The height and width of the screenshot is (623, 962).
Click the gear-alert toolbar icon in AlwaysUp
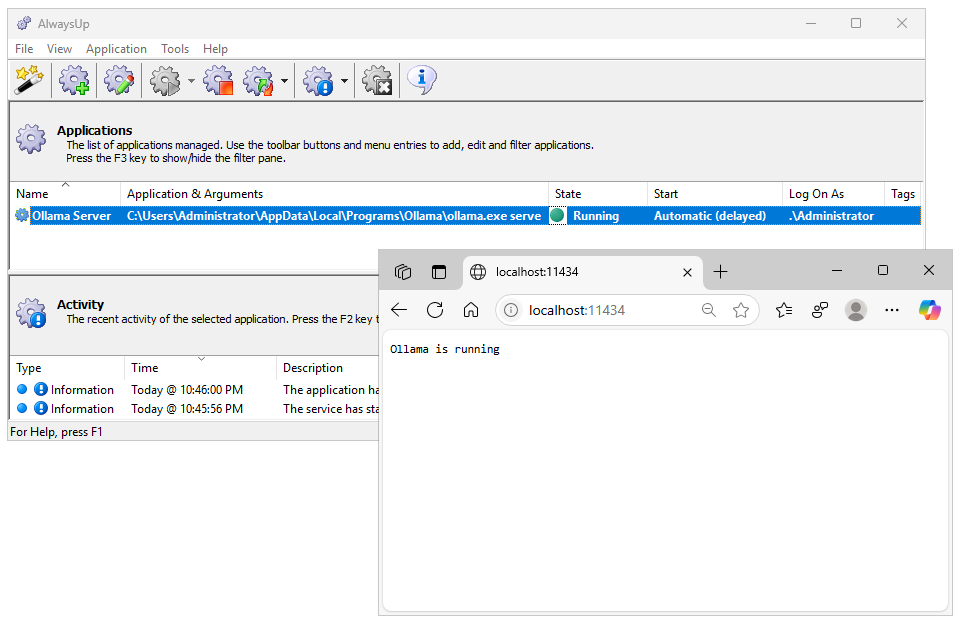click(x=318, y=80)
